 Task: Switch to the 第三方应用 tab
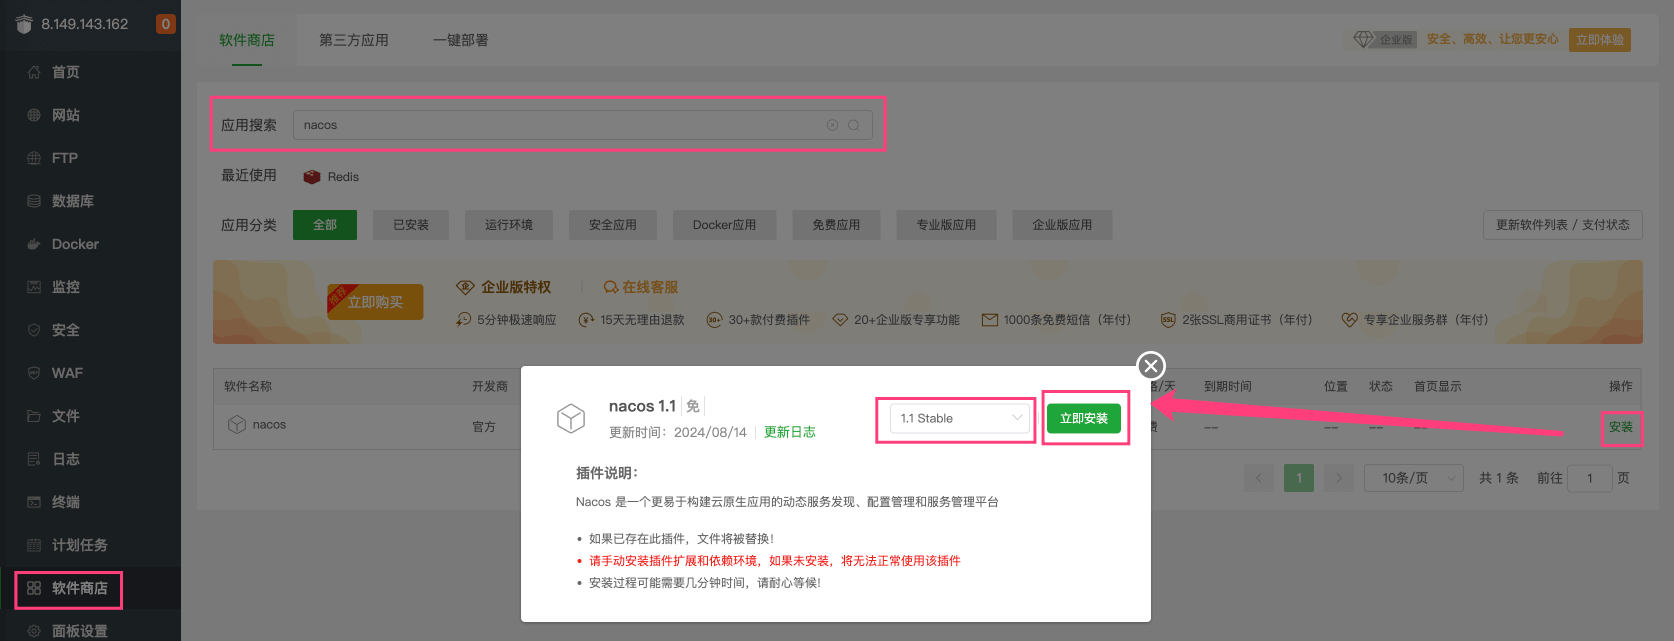(x=353, y=40)
